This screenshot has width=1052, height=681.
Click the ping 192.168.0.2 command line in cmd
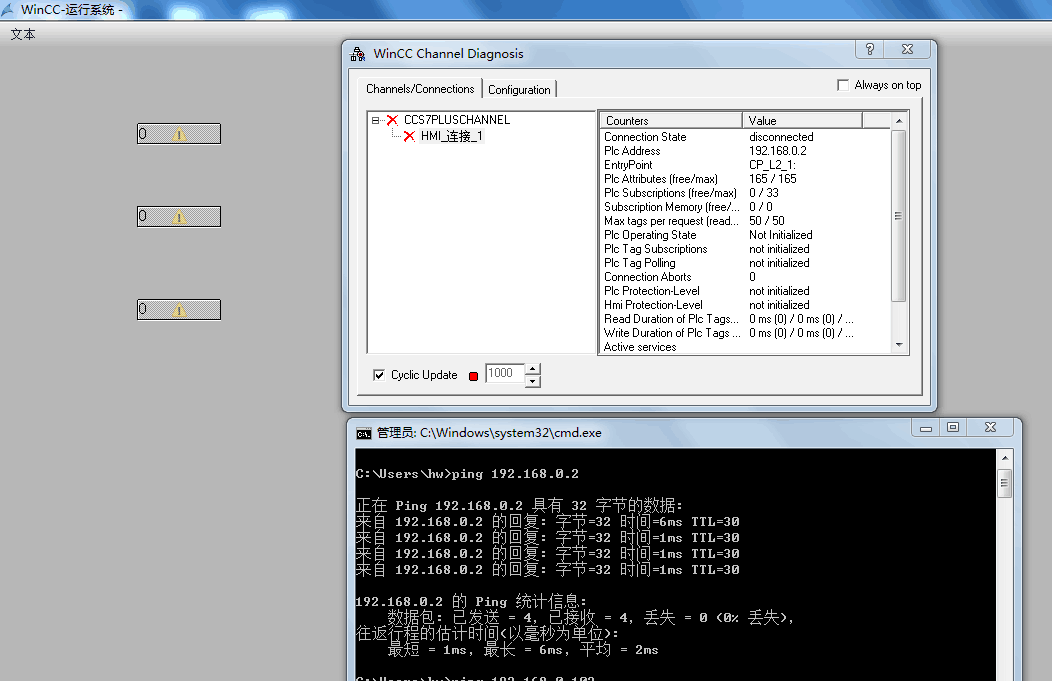(x=467, y=474)
